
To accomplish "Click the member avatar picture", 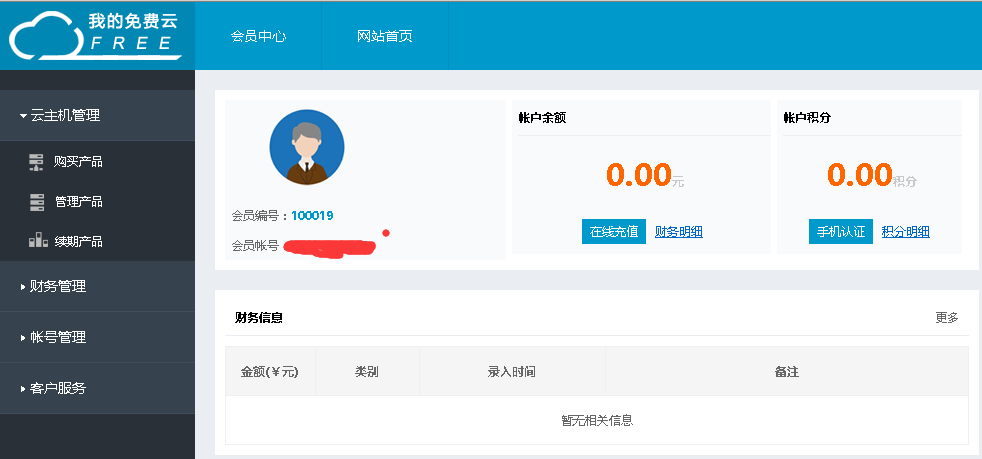I will tap(307, 147).
